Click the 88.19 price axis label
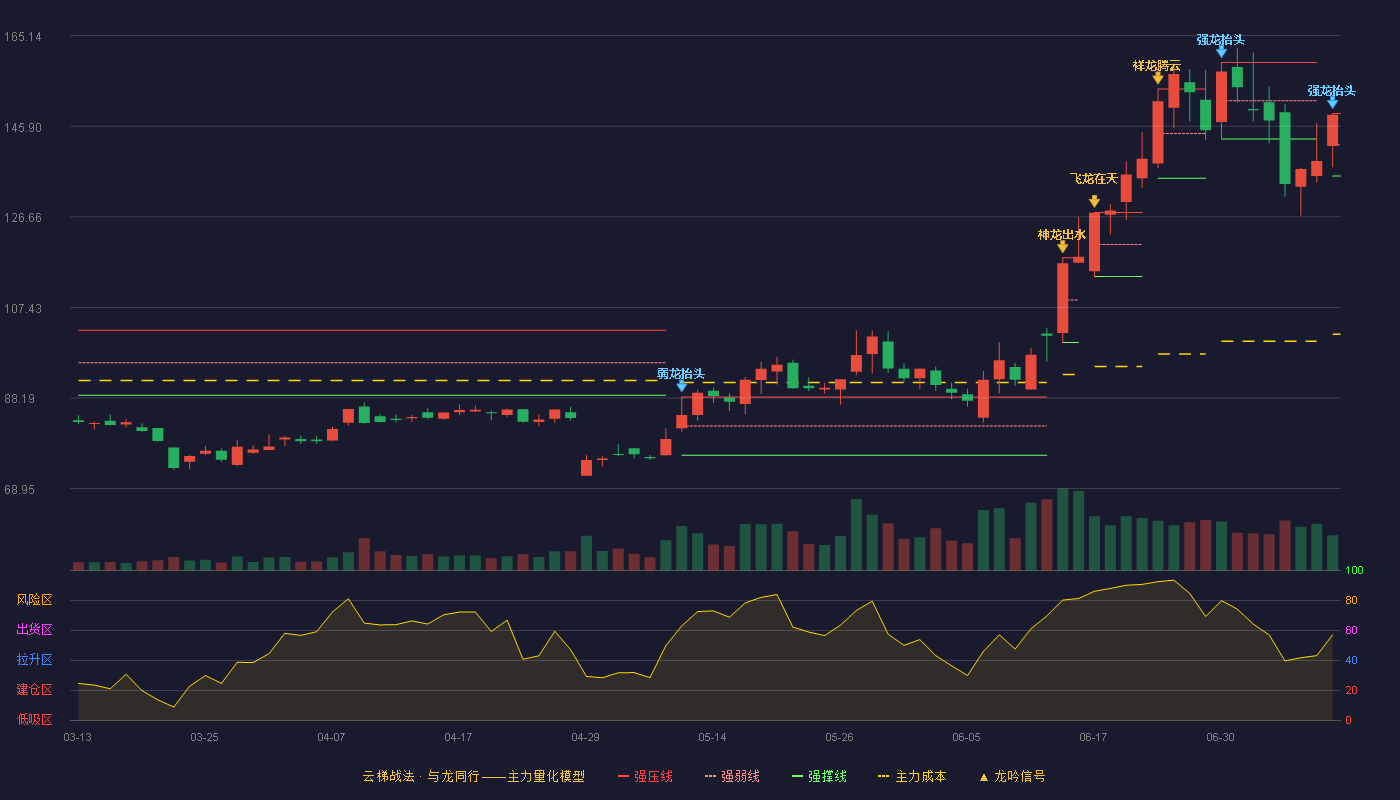Image resolution: width=1400 pixels, height=800 pixels. tap(20, 399)
